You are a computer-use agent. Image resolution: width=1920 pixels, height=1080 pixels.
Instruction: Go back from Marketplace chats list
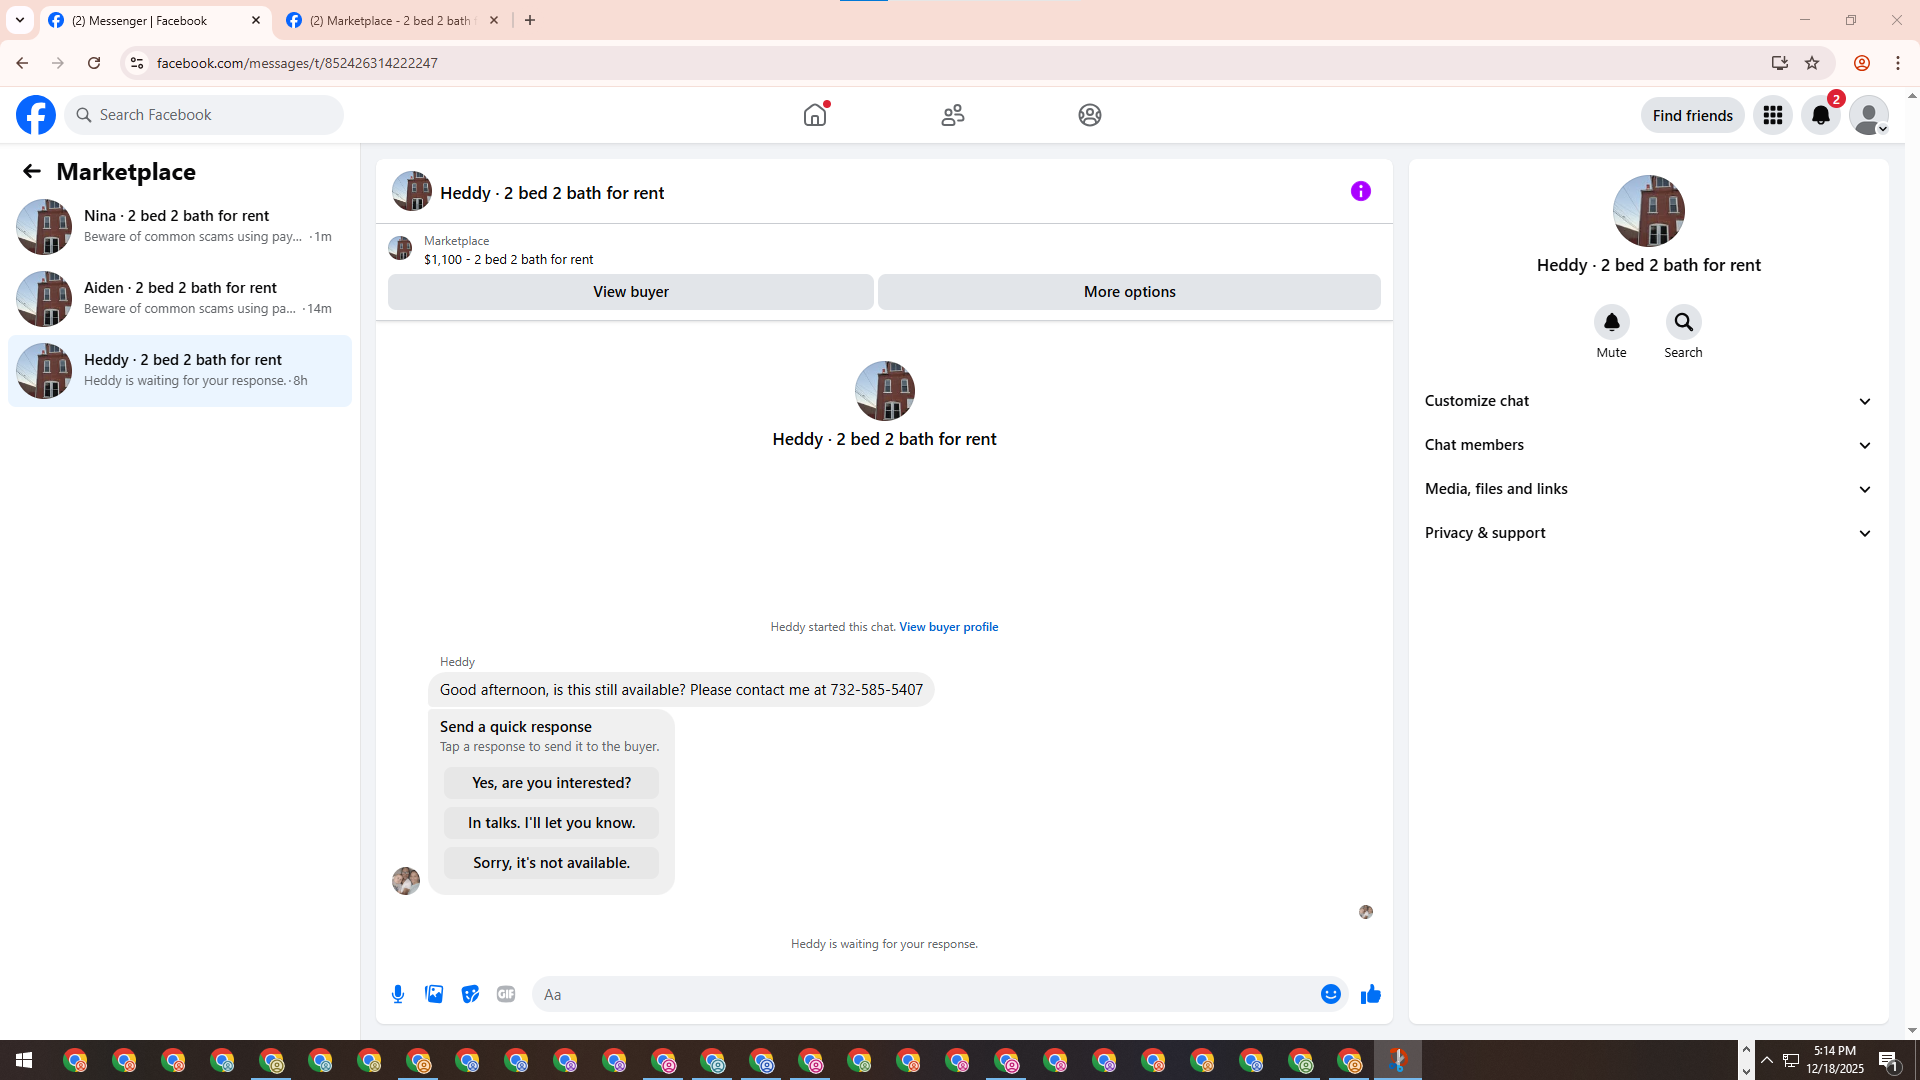coord(32,171)
